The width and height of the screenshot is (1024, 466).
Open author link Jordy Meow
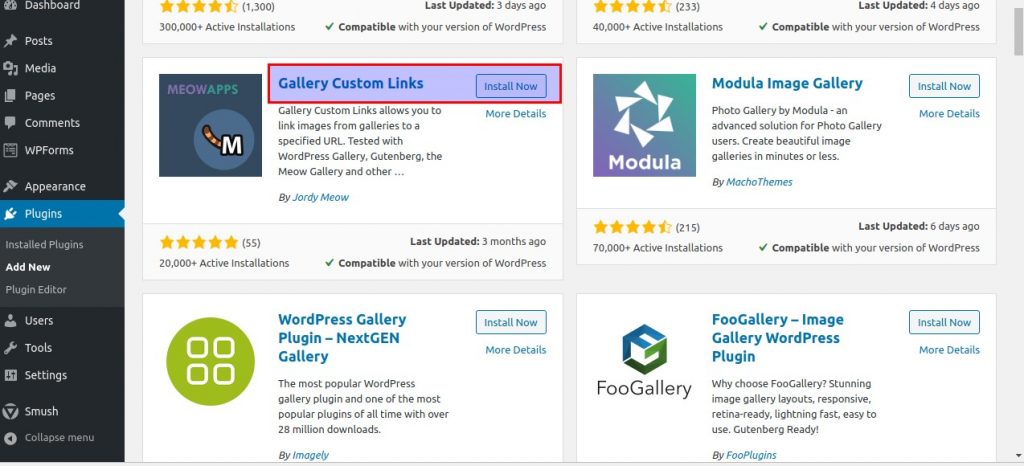point(321,197)
